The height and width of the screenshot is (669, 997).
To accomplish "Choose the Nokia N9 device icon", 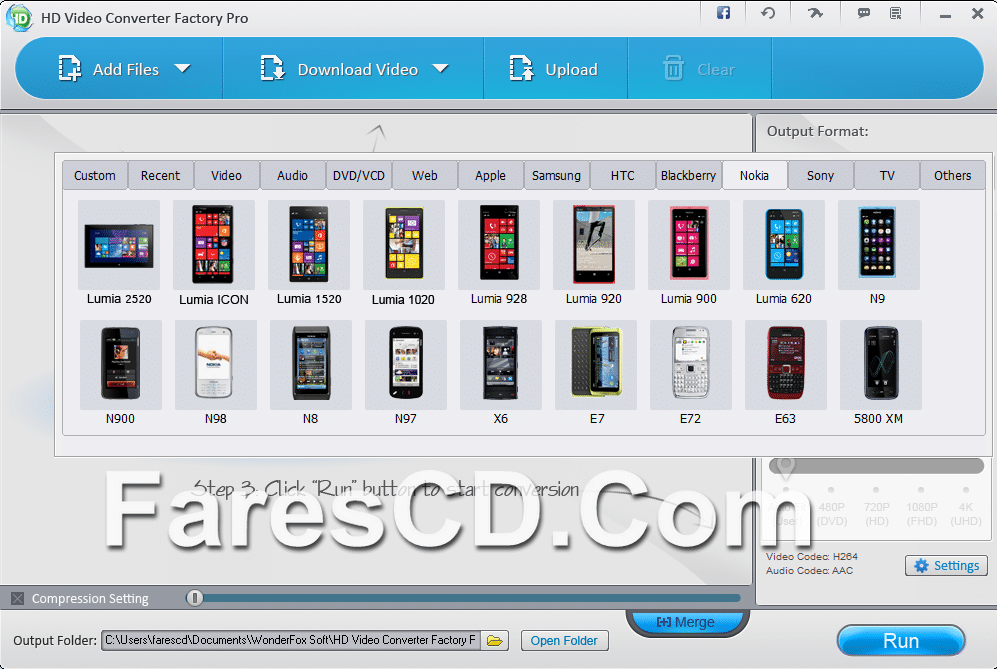I will coord(879,245).
